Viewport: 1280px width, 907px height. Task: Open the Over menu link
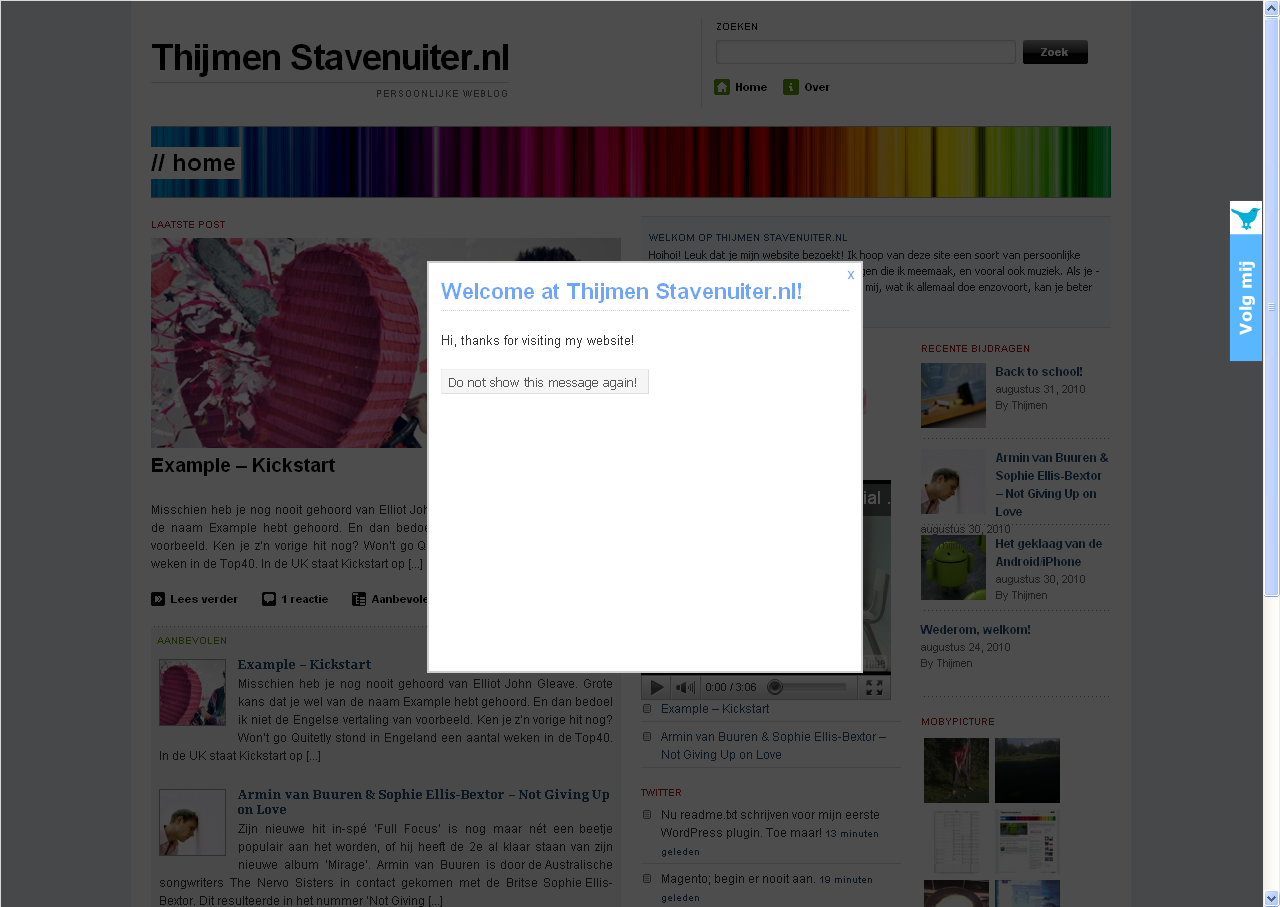coord(817,87)
